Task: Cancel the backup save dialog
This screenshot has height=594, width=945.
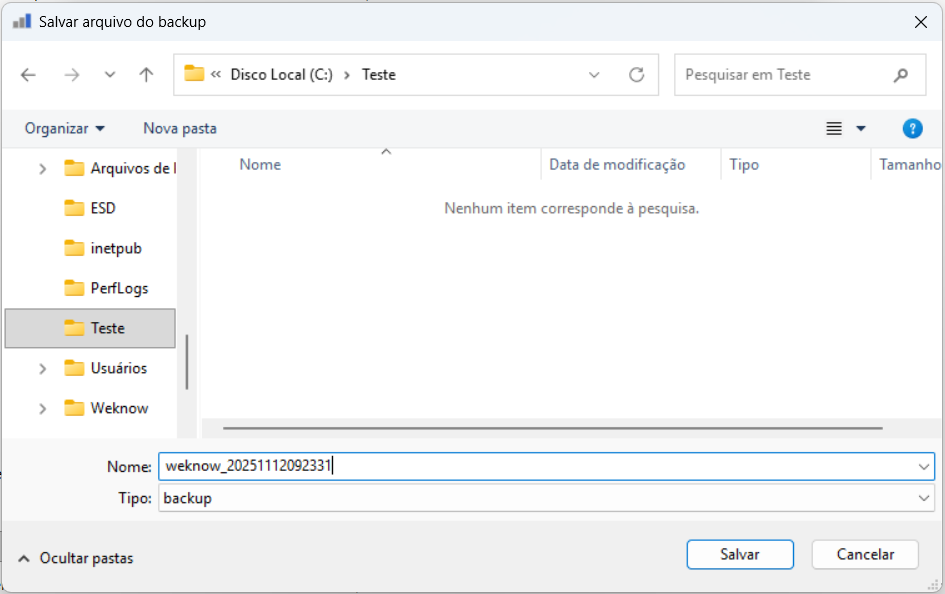Action: click(865, 554)
